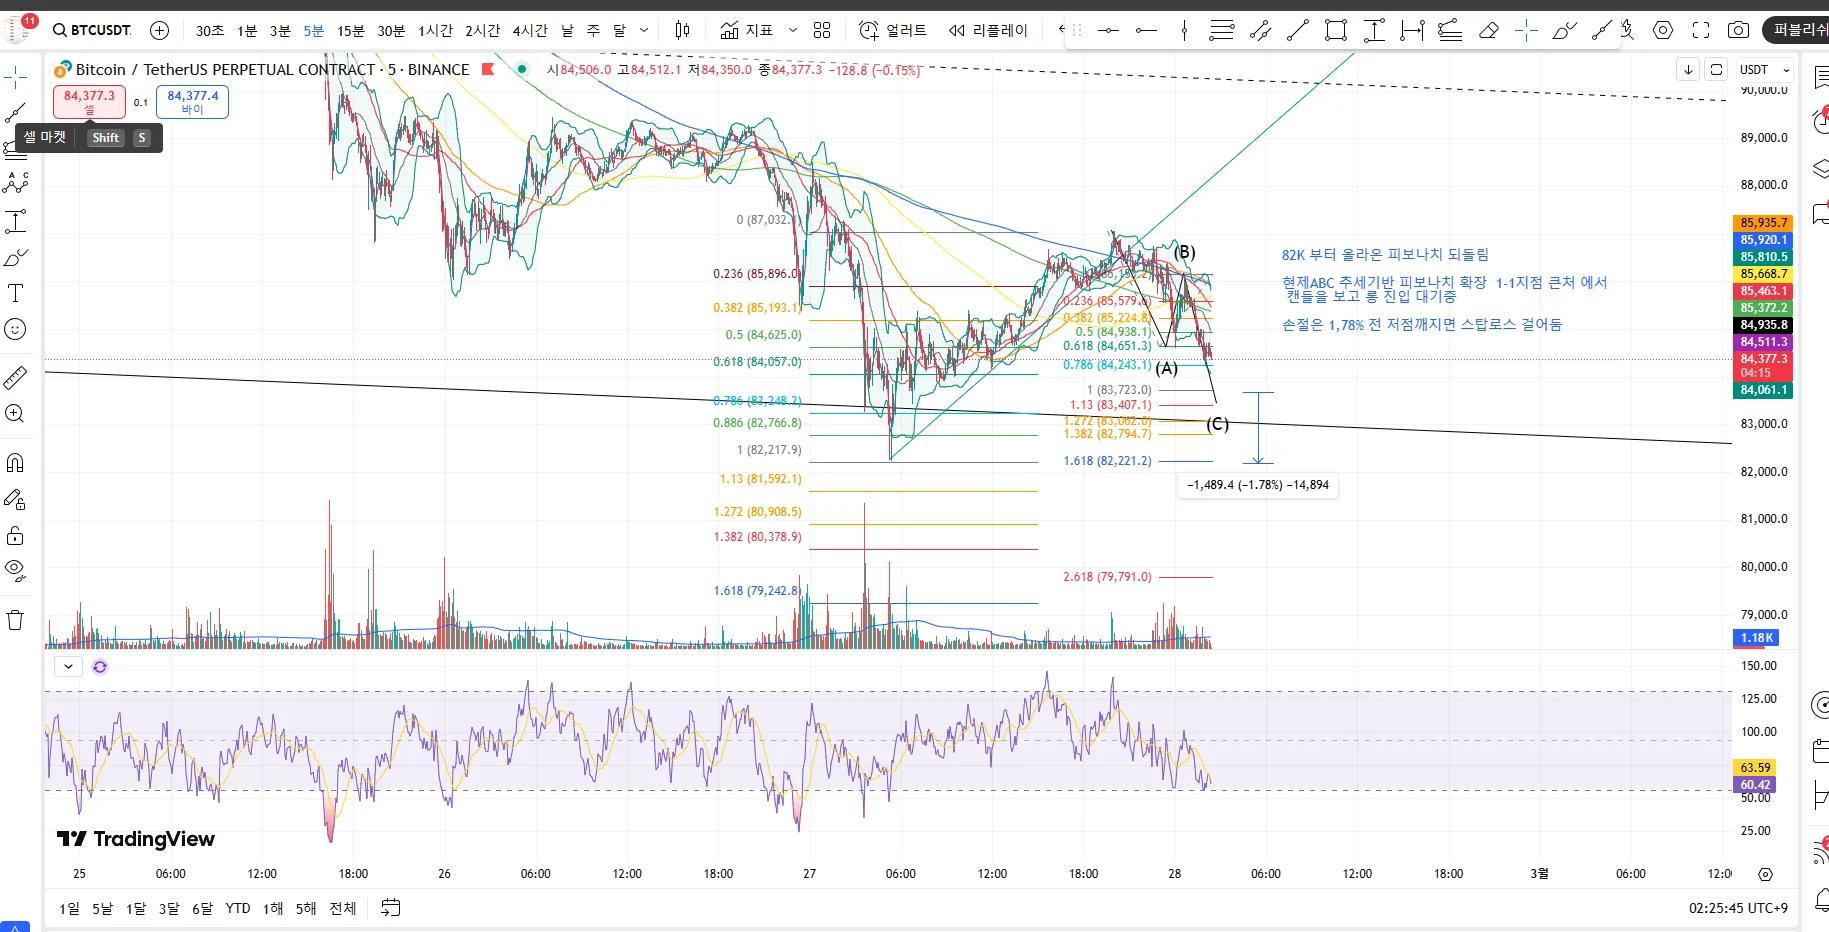
Task: Select the date range tool in favorites bar
Action: pos(1412,31)
